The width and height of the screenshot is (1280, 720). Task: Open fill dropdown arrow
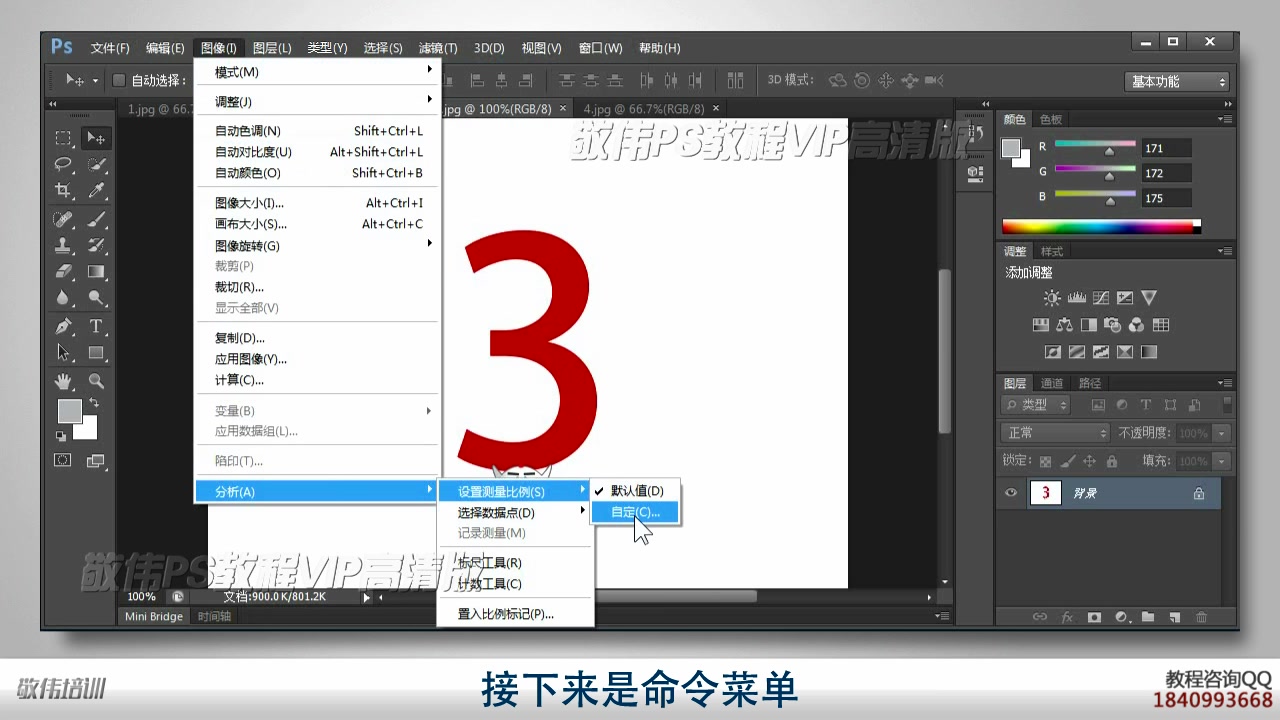click(x=1221, y=461)
